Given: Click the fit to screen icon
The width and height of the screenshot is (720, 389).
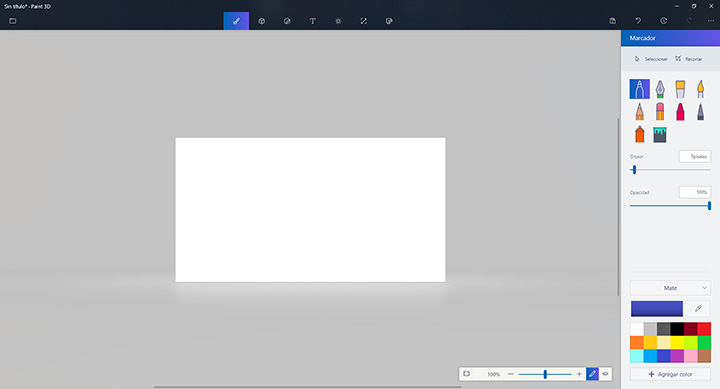Looking at the screenshot, I should click(466, 374).
